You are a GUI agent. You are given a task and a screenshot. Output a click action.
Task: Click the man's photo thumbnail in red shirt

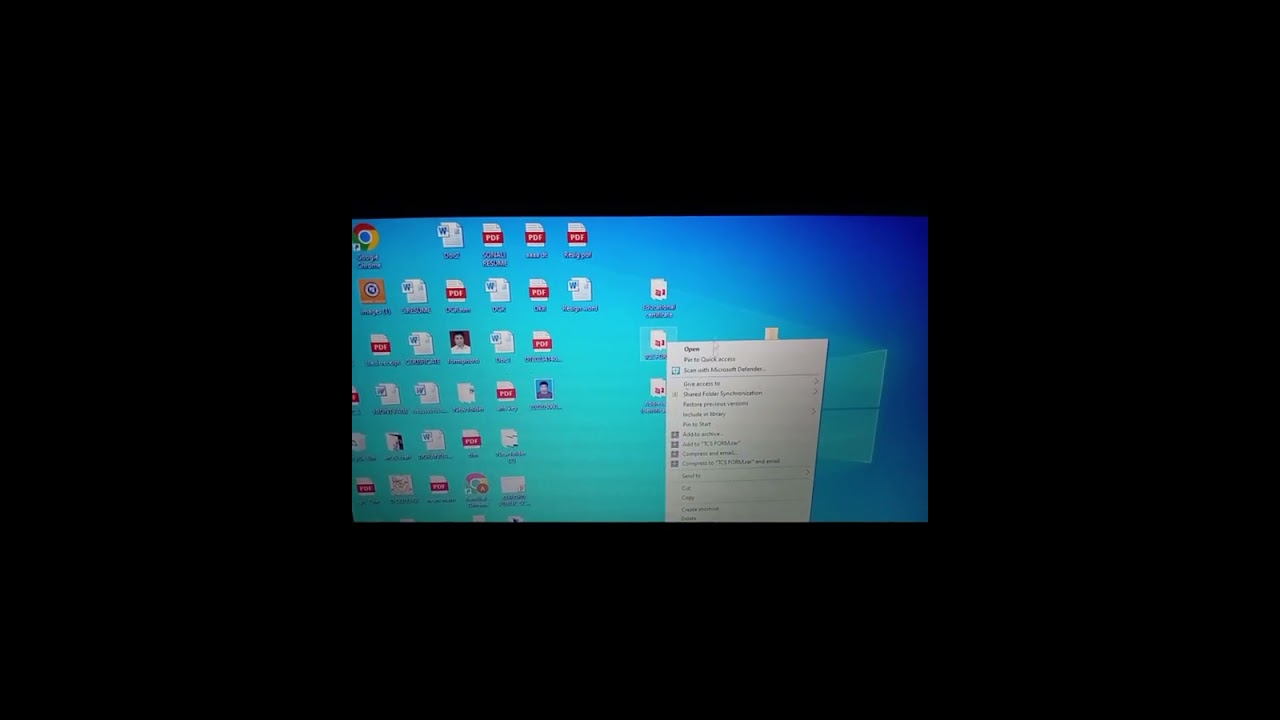(x=460, y=343)
